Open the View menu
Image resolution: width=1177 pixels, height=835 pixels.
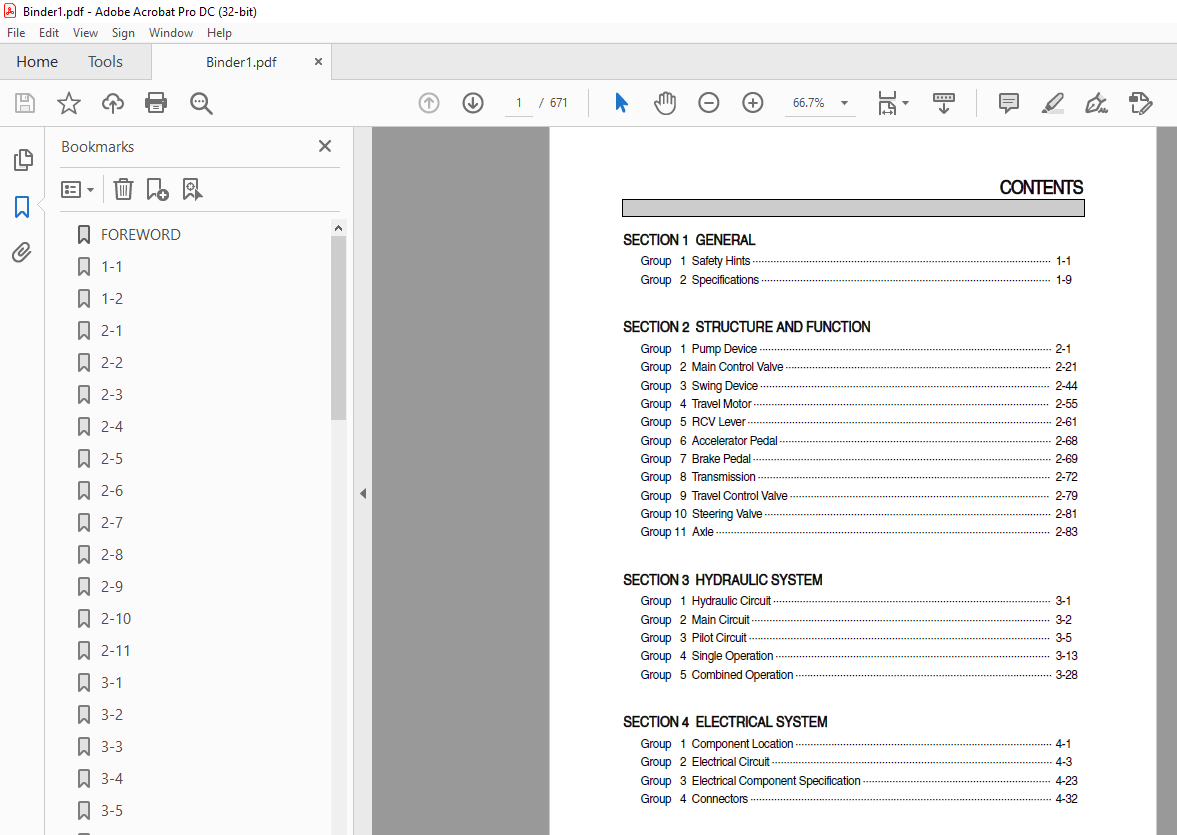85,32
